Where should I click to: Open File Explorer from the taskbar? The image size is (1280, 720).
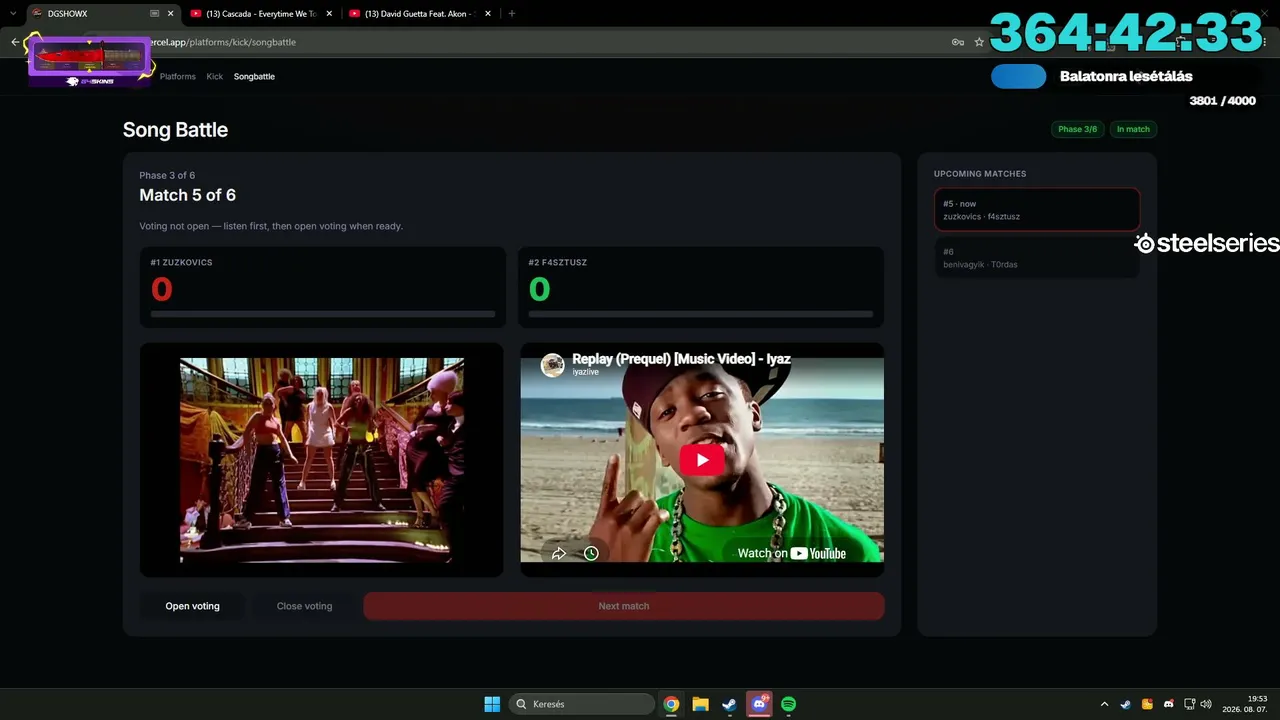pos(700,704)
